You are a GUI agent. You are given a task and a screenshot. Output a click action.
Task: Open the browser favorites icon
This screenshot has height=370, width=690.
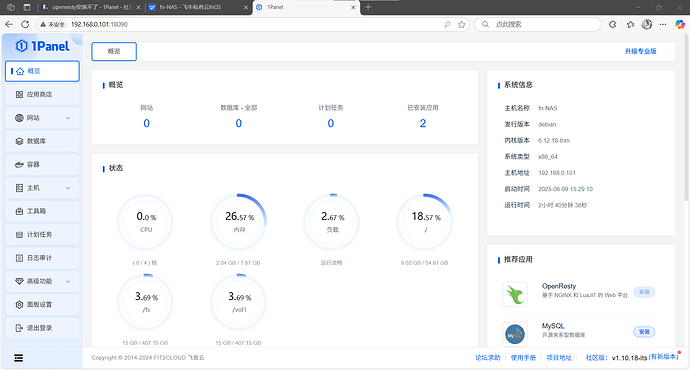tap(631, 25)
